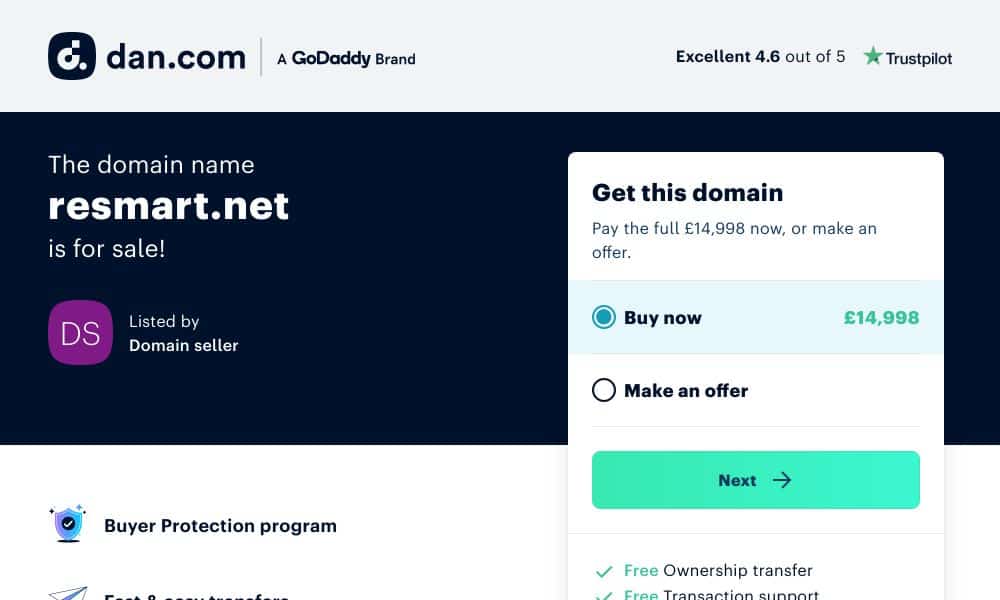Click the Free Ownership transfer text
This screenshot has width=1000, height=600.
(x=718, y=570)
